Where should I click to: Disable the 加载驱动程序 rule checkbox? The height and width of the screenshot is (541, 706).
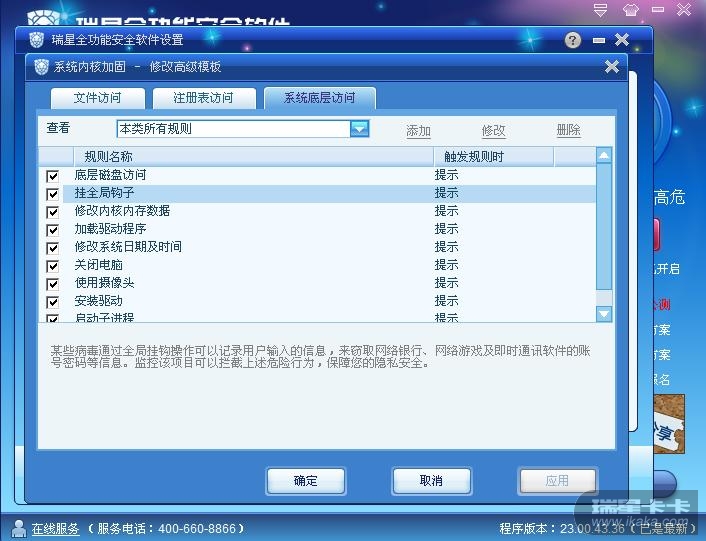pyautogui.click(x=53, y=230)
